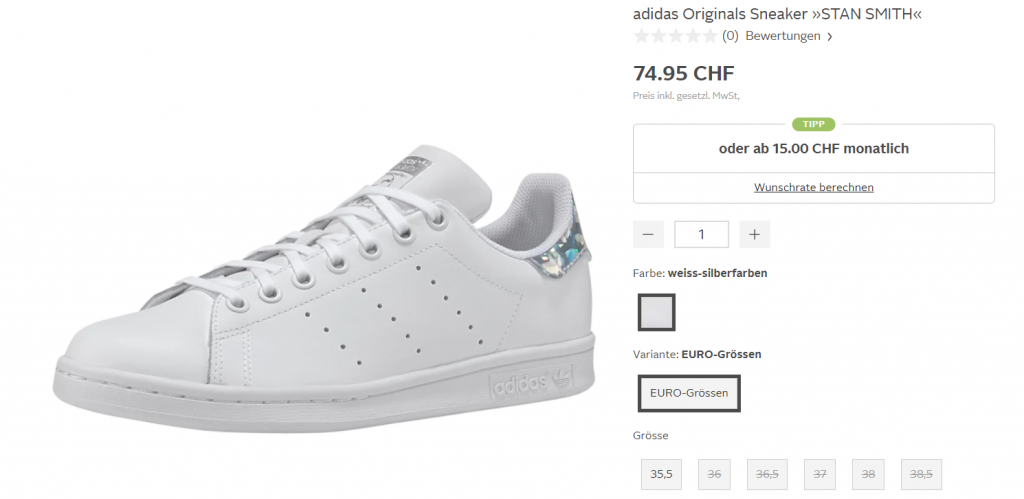Viewport: 1024px width, 499px height.
Task: Click the plus quantity button
Action: point(754,234)
